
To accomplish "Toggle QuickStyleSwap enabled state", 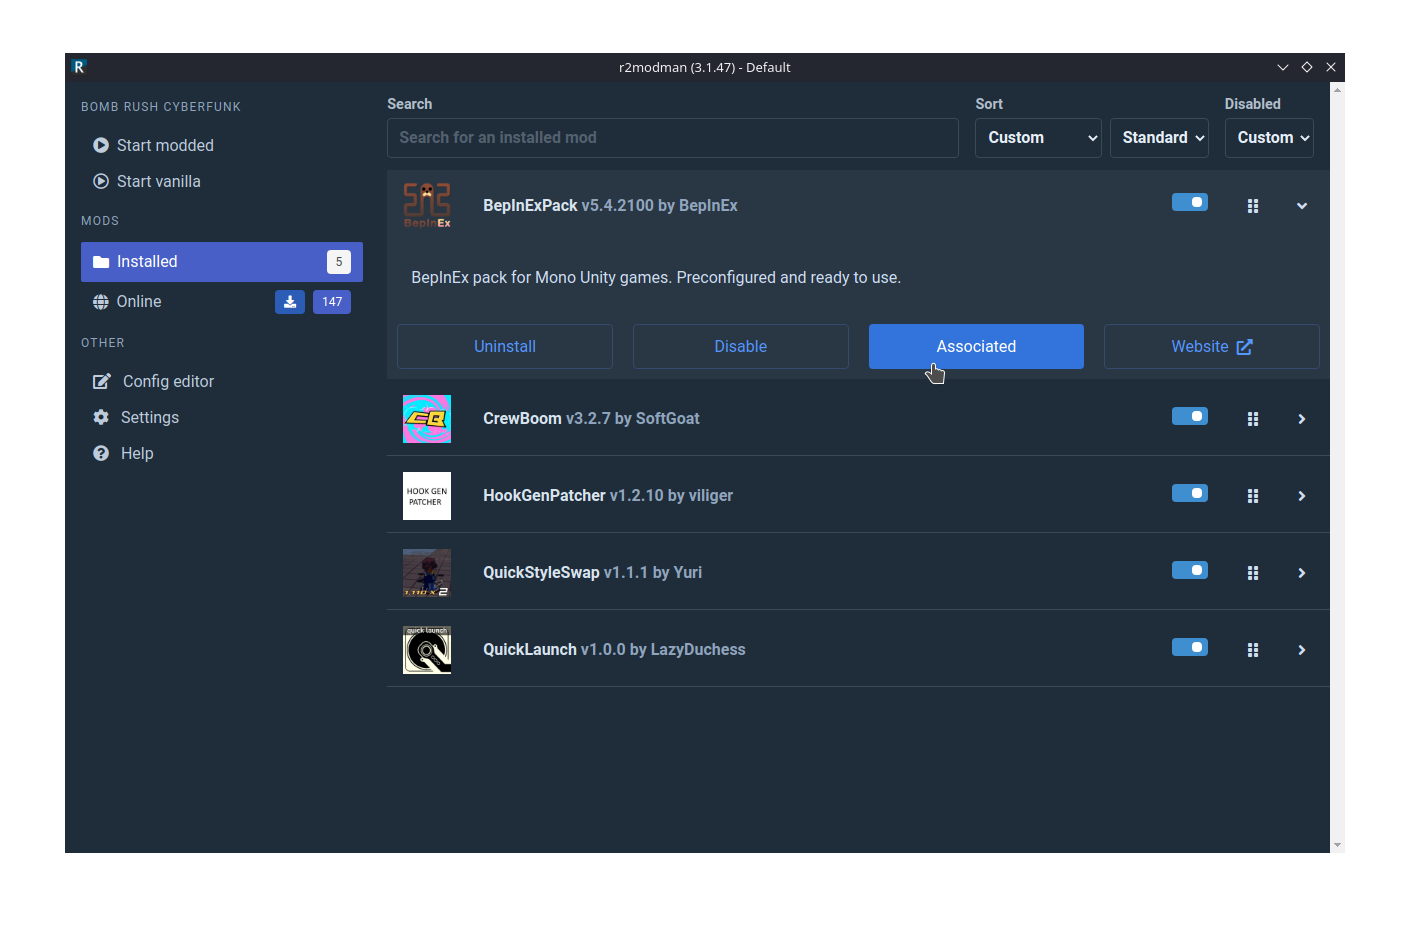I will pyautogui.click(x=1190, y=570).
